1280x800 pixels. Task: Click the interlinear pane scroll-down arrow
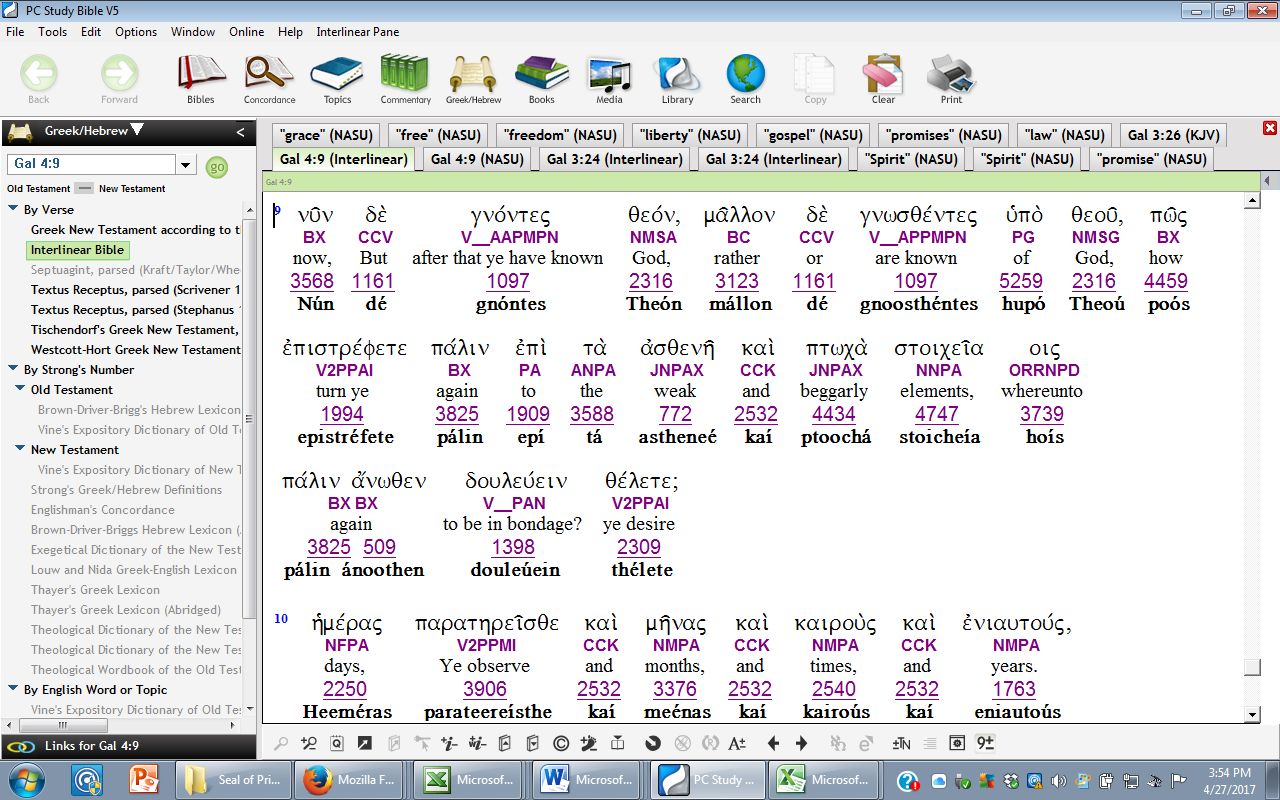(x=1252, y=714)
